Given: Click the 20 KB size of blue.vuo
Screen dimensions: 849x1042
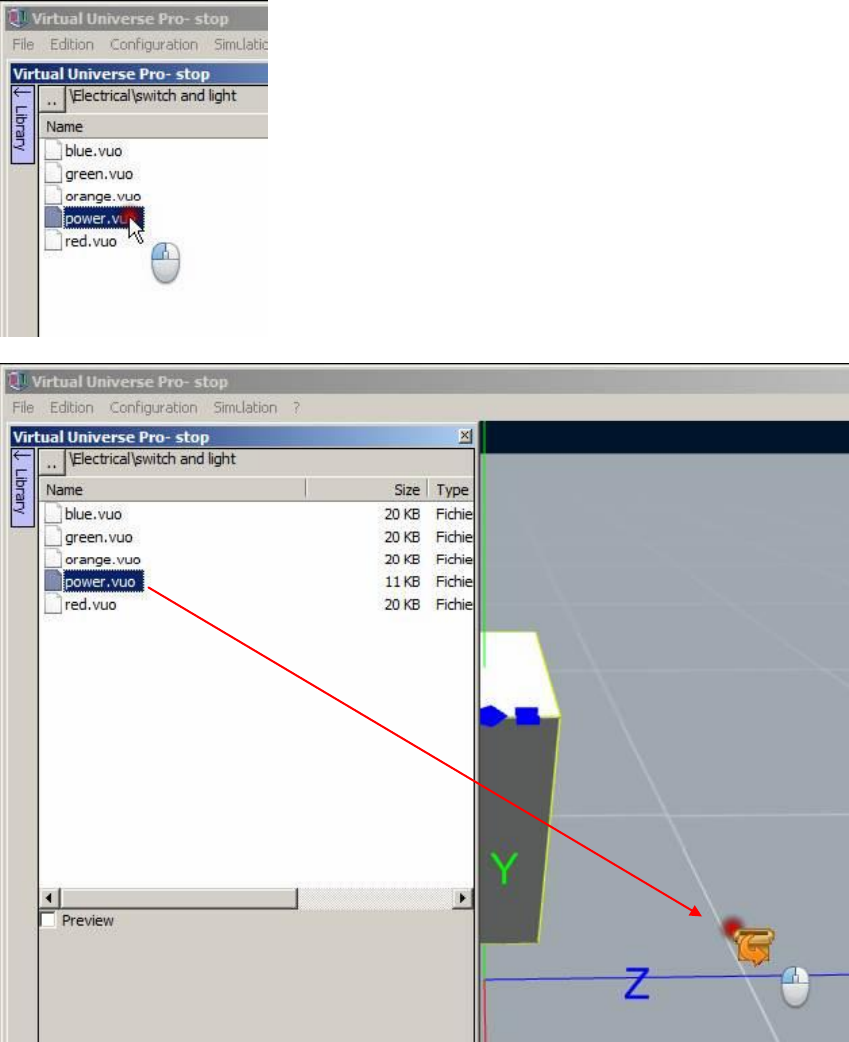Looking at the screenshot, I should (402, 514).
